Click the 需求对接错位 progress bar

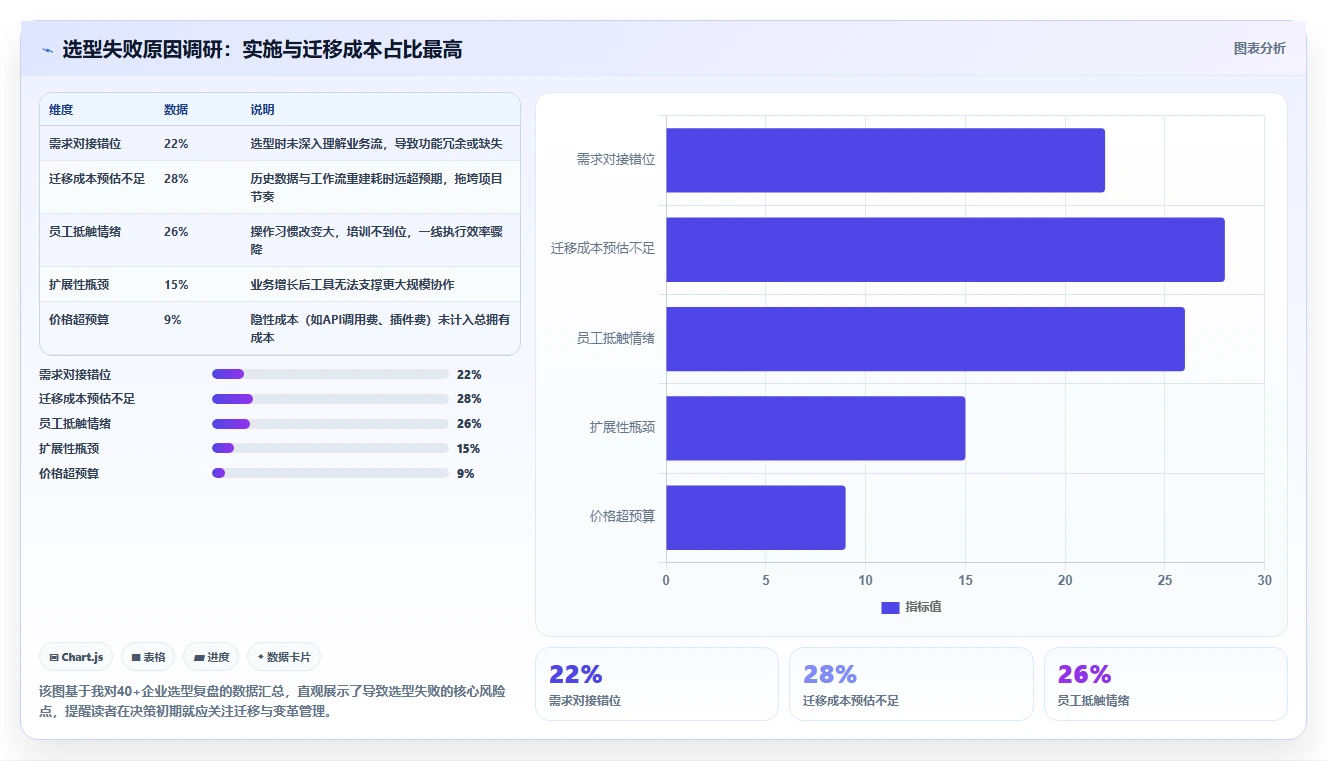pyautogui.click(x=330, y=374)
